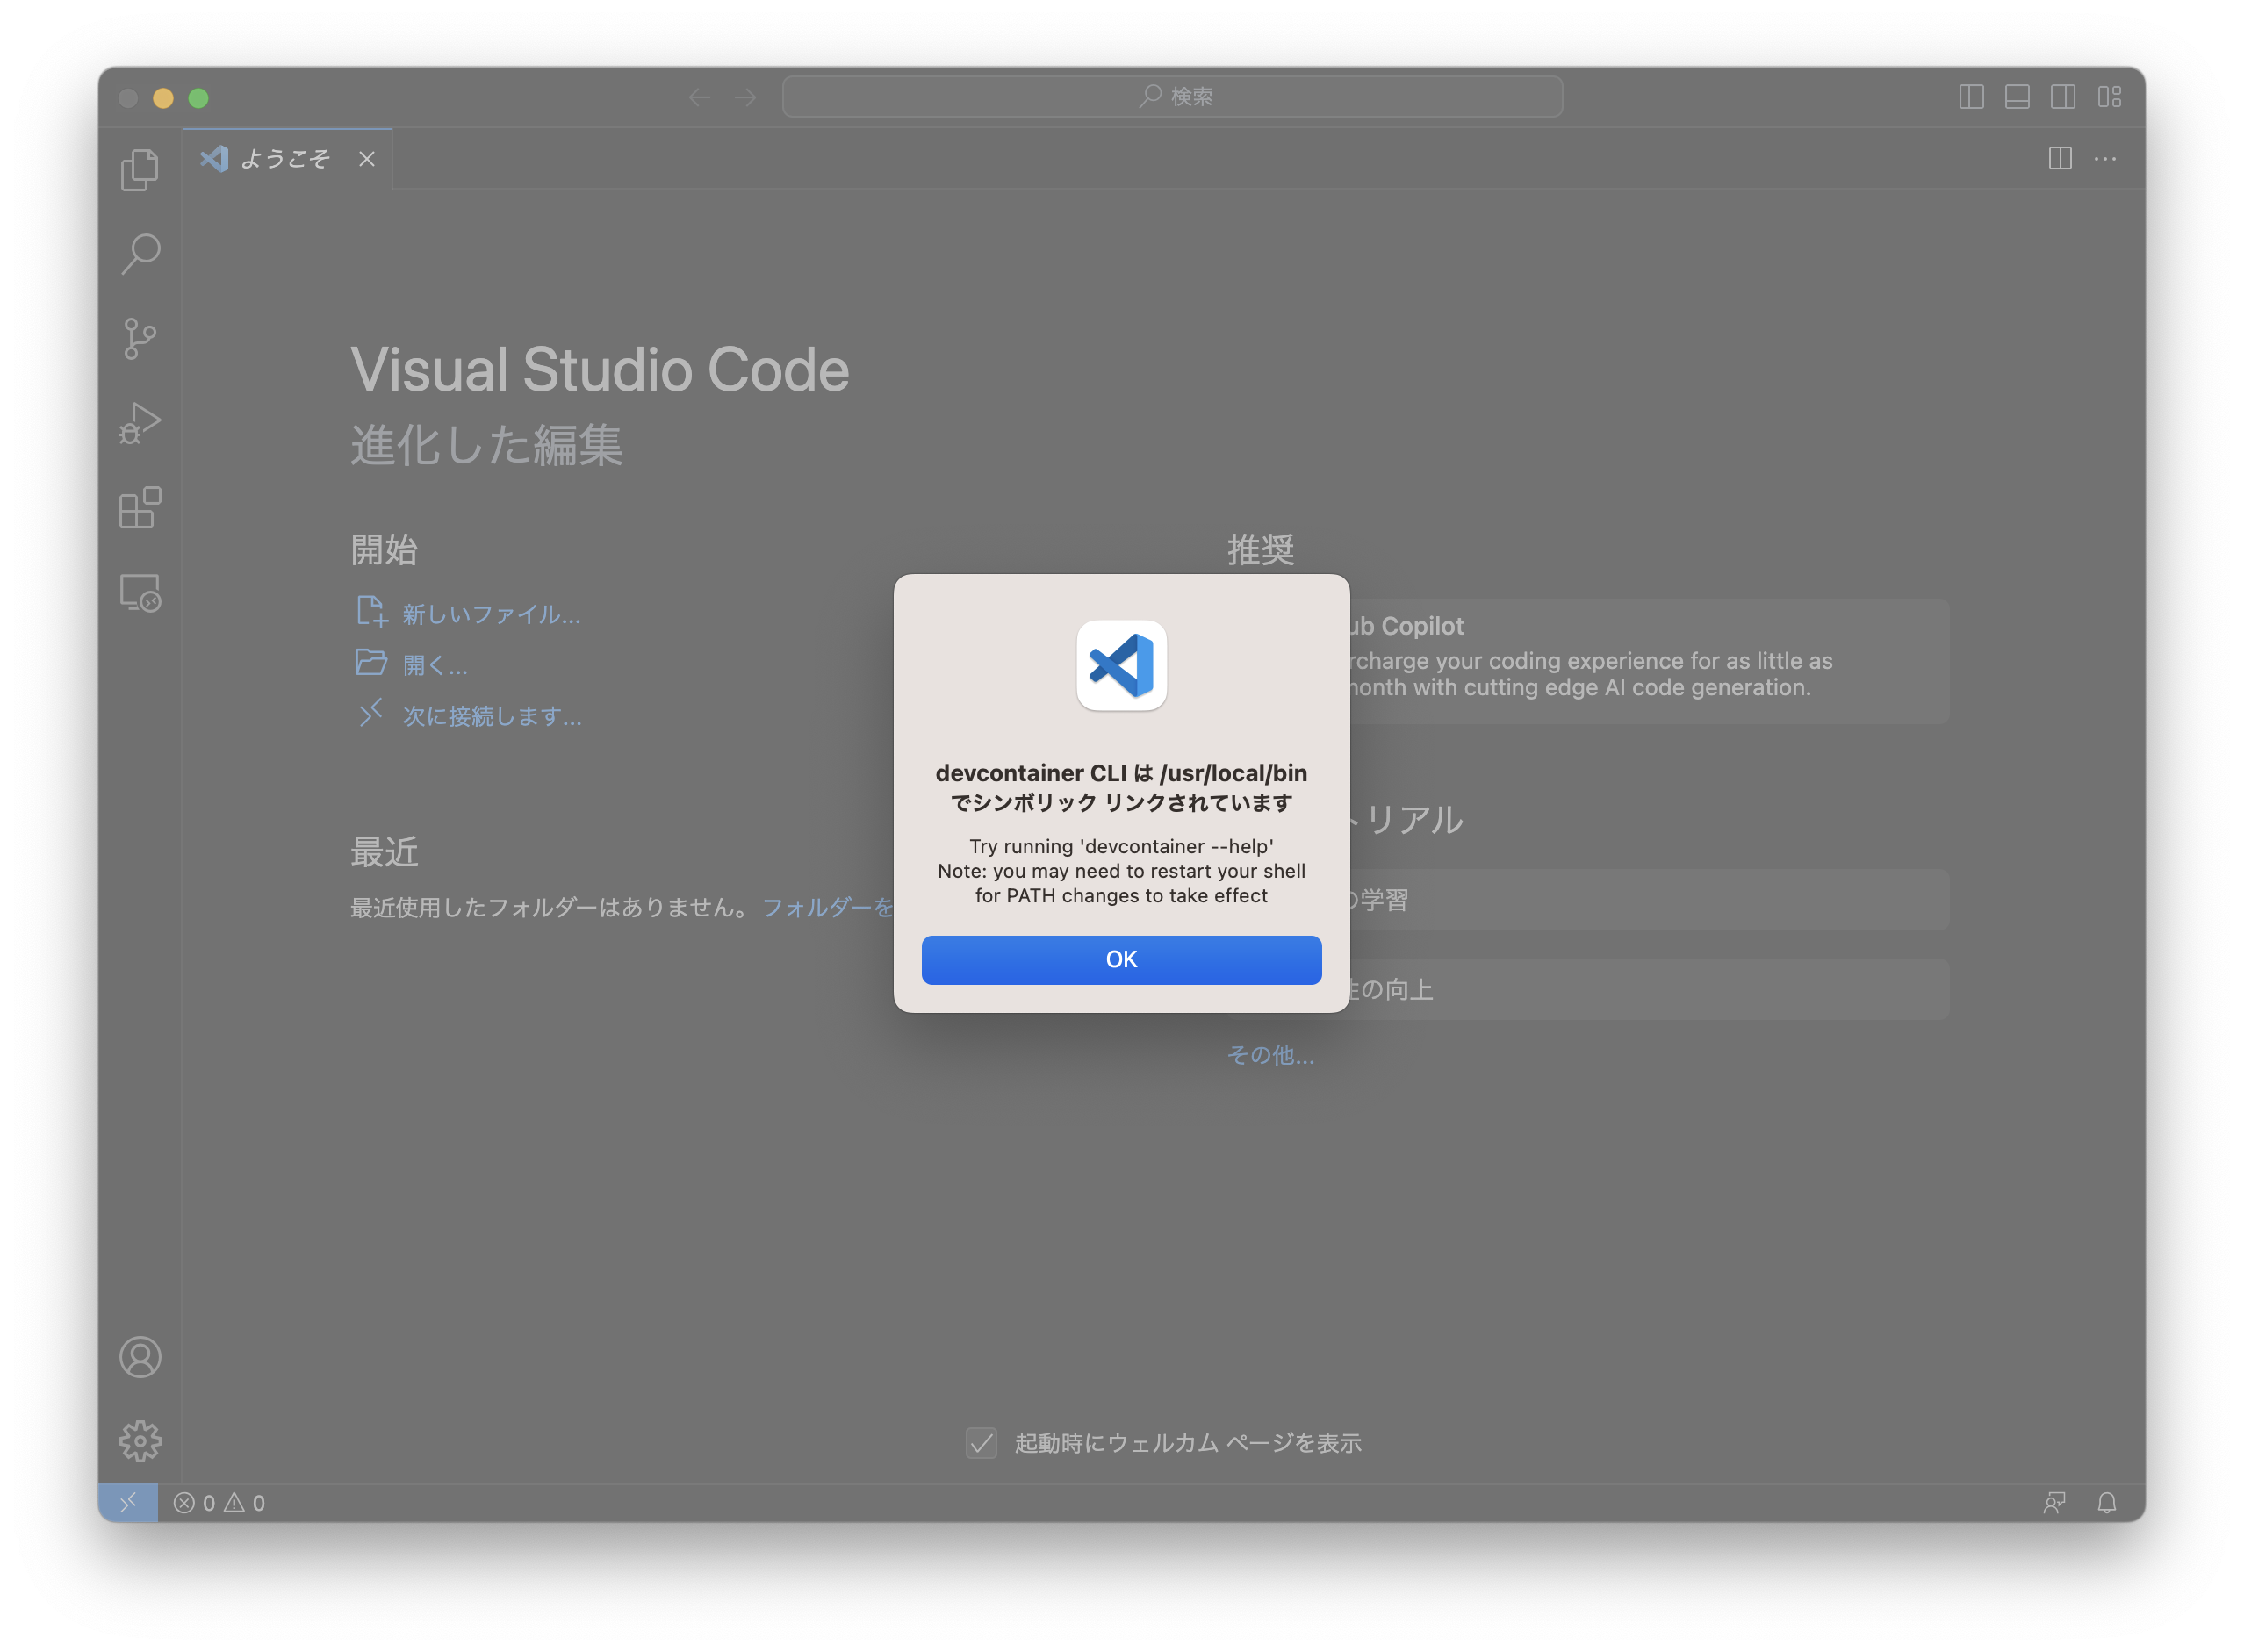Toggle the secondary side bar
The height and width of the screenshot is (1652, 2244).
pos(2063,96)
